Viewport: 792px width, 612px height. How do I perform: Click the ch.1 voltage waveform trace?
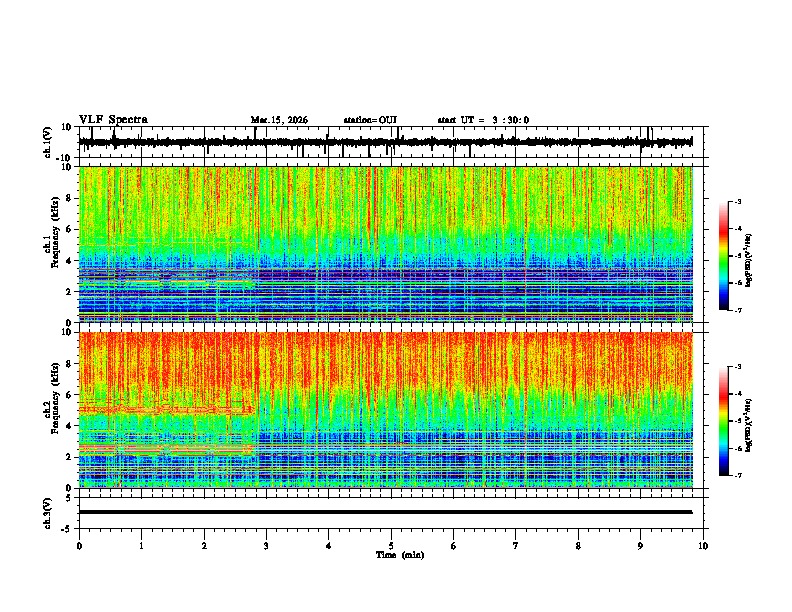[385, 142]
